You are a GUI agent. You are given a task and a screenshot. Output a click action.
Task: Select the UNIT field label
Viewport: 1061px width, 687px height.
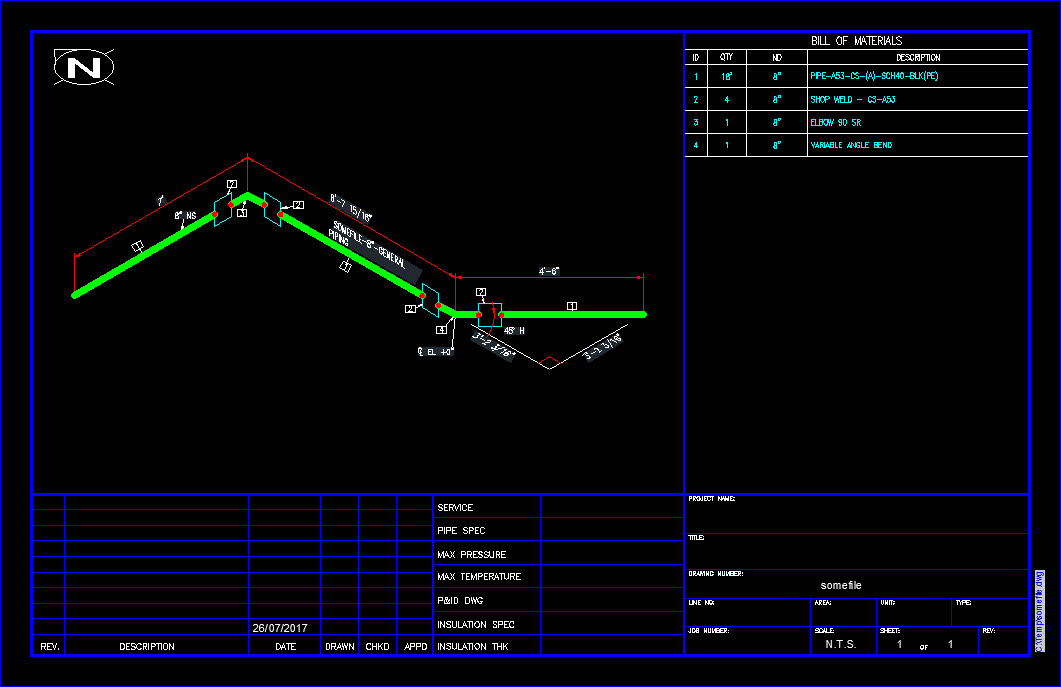(888, 602)
